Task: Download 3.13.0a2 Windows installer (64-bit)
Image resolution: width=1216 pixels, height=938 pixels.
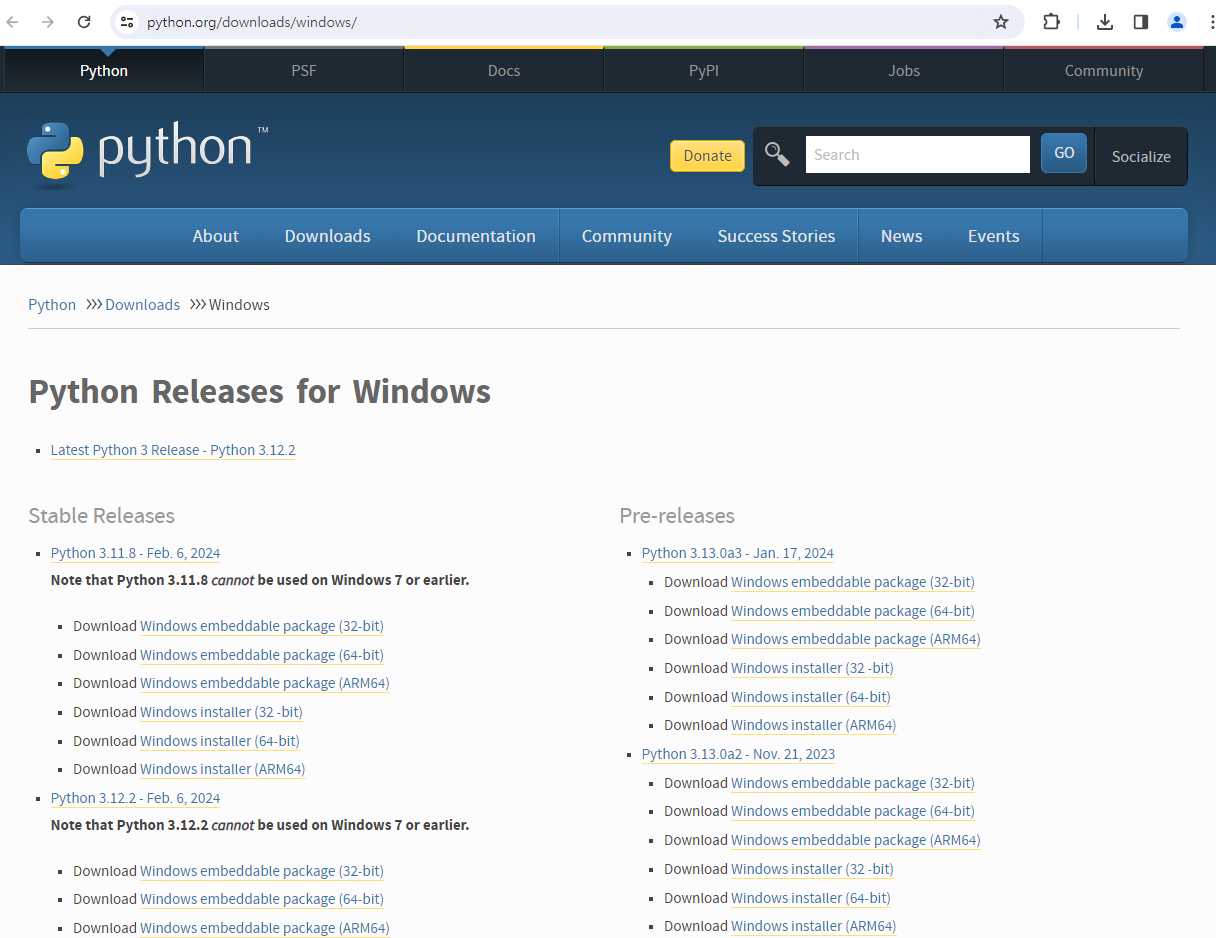Action: coord(811,898)
